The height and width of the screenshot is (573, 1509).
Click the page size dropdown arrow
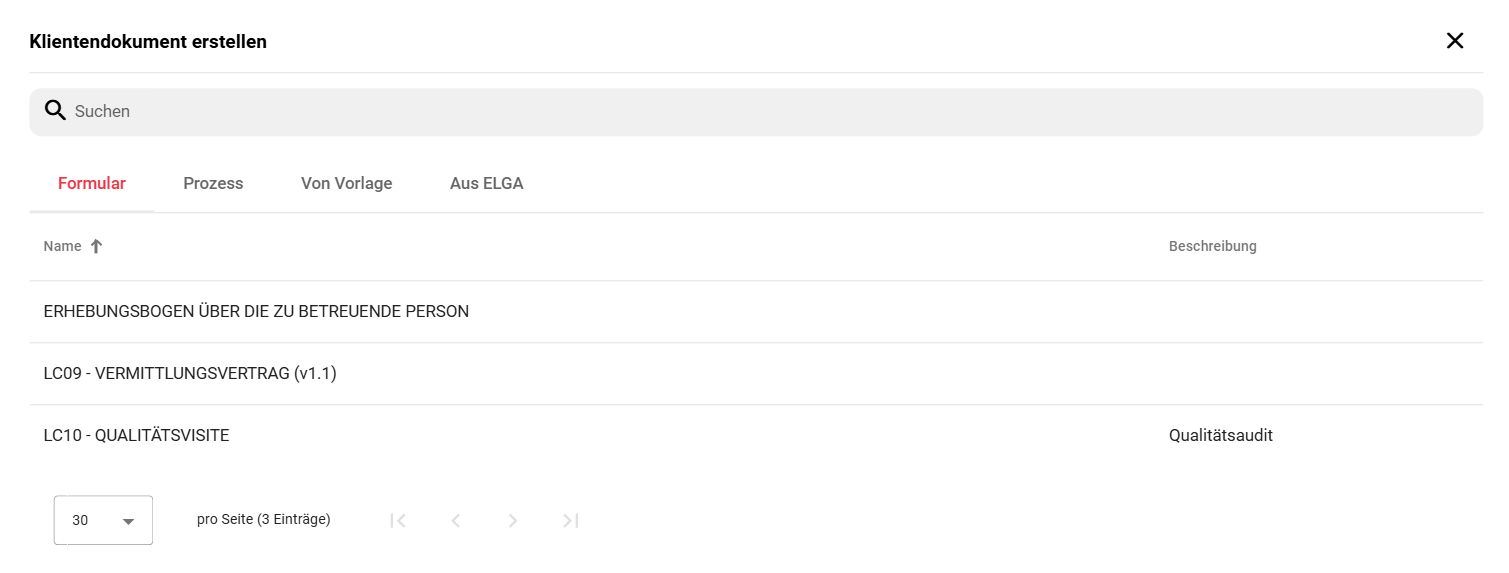tap(128, 521)
